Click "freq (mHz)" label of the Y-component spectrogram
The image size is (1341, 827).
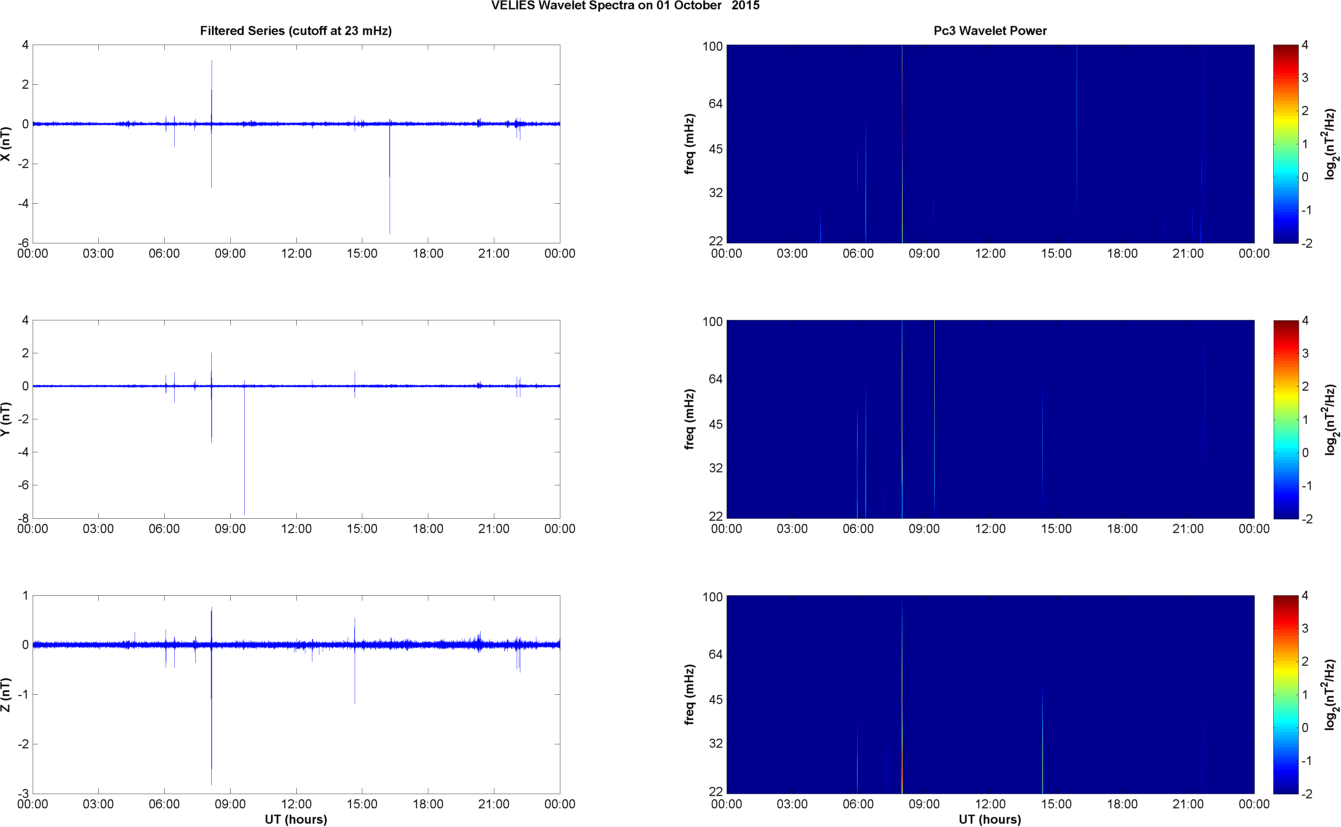click(691, 420)
